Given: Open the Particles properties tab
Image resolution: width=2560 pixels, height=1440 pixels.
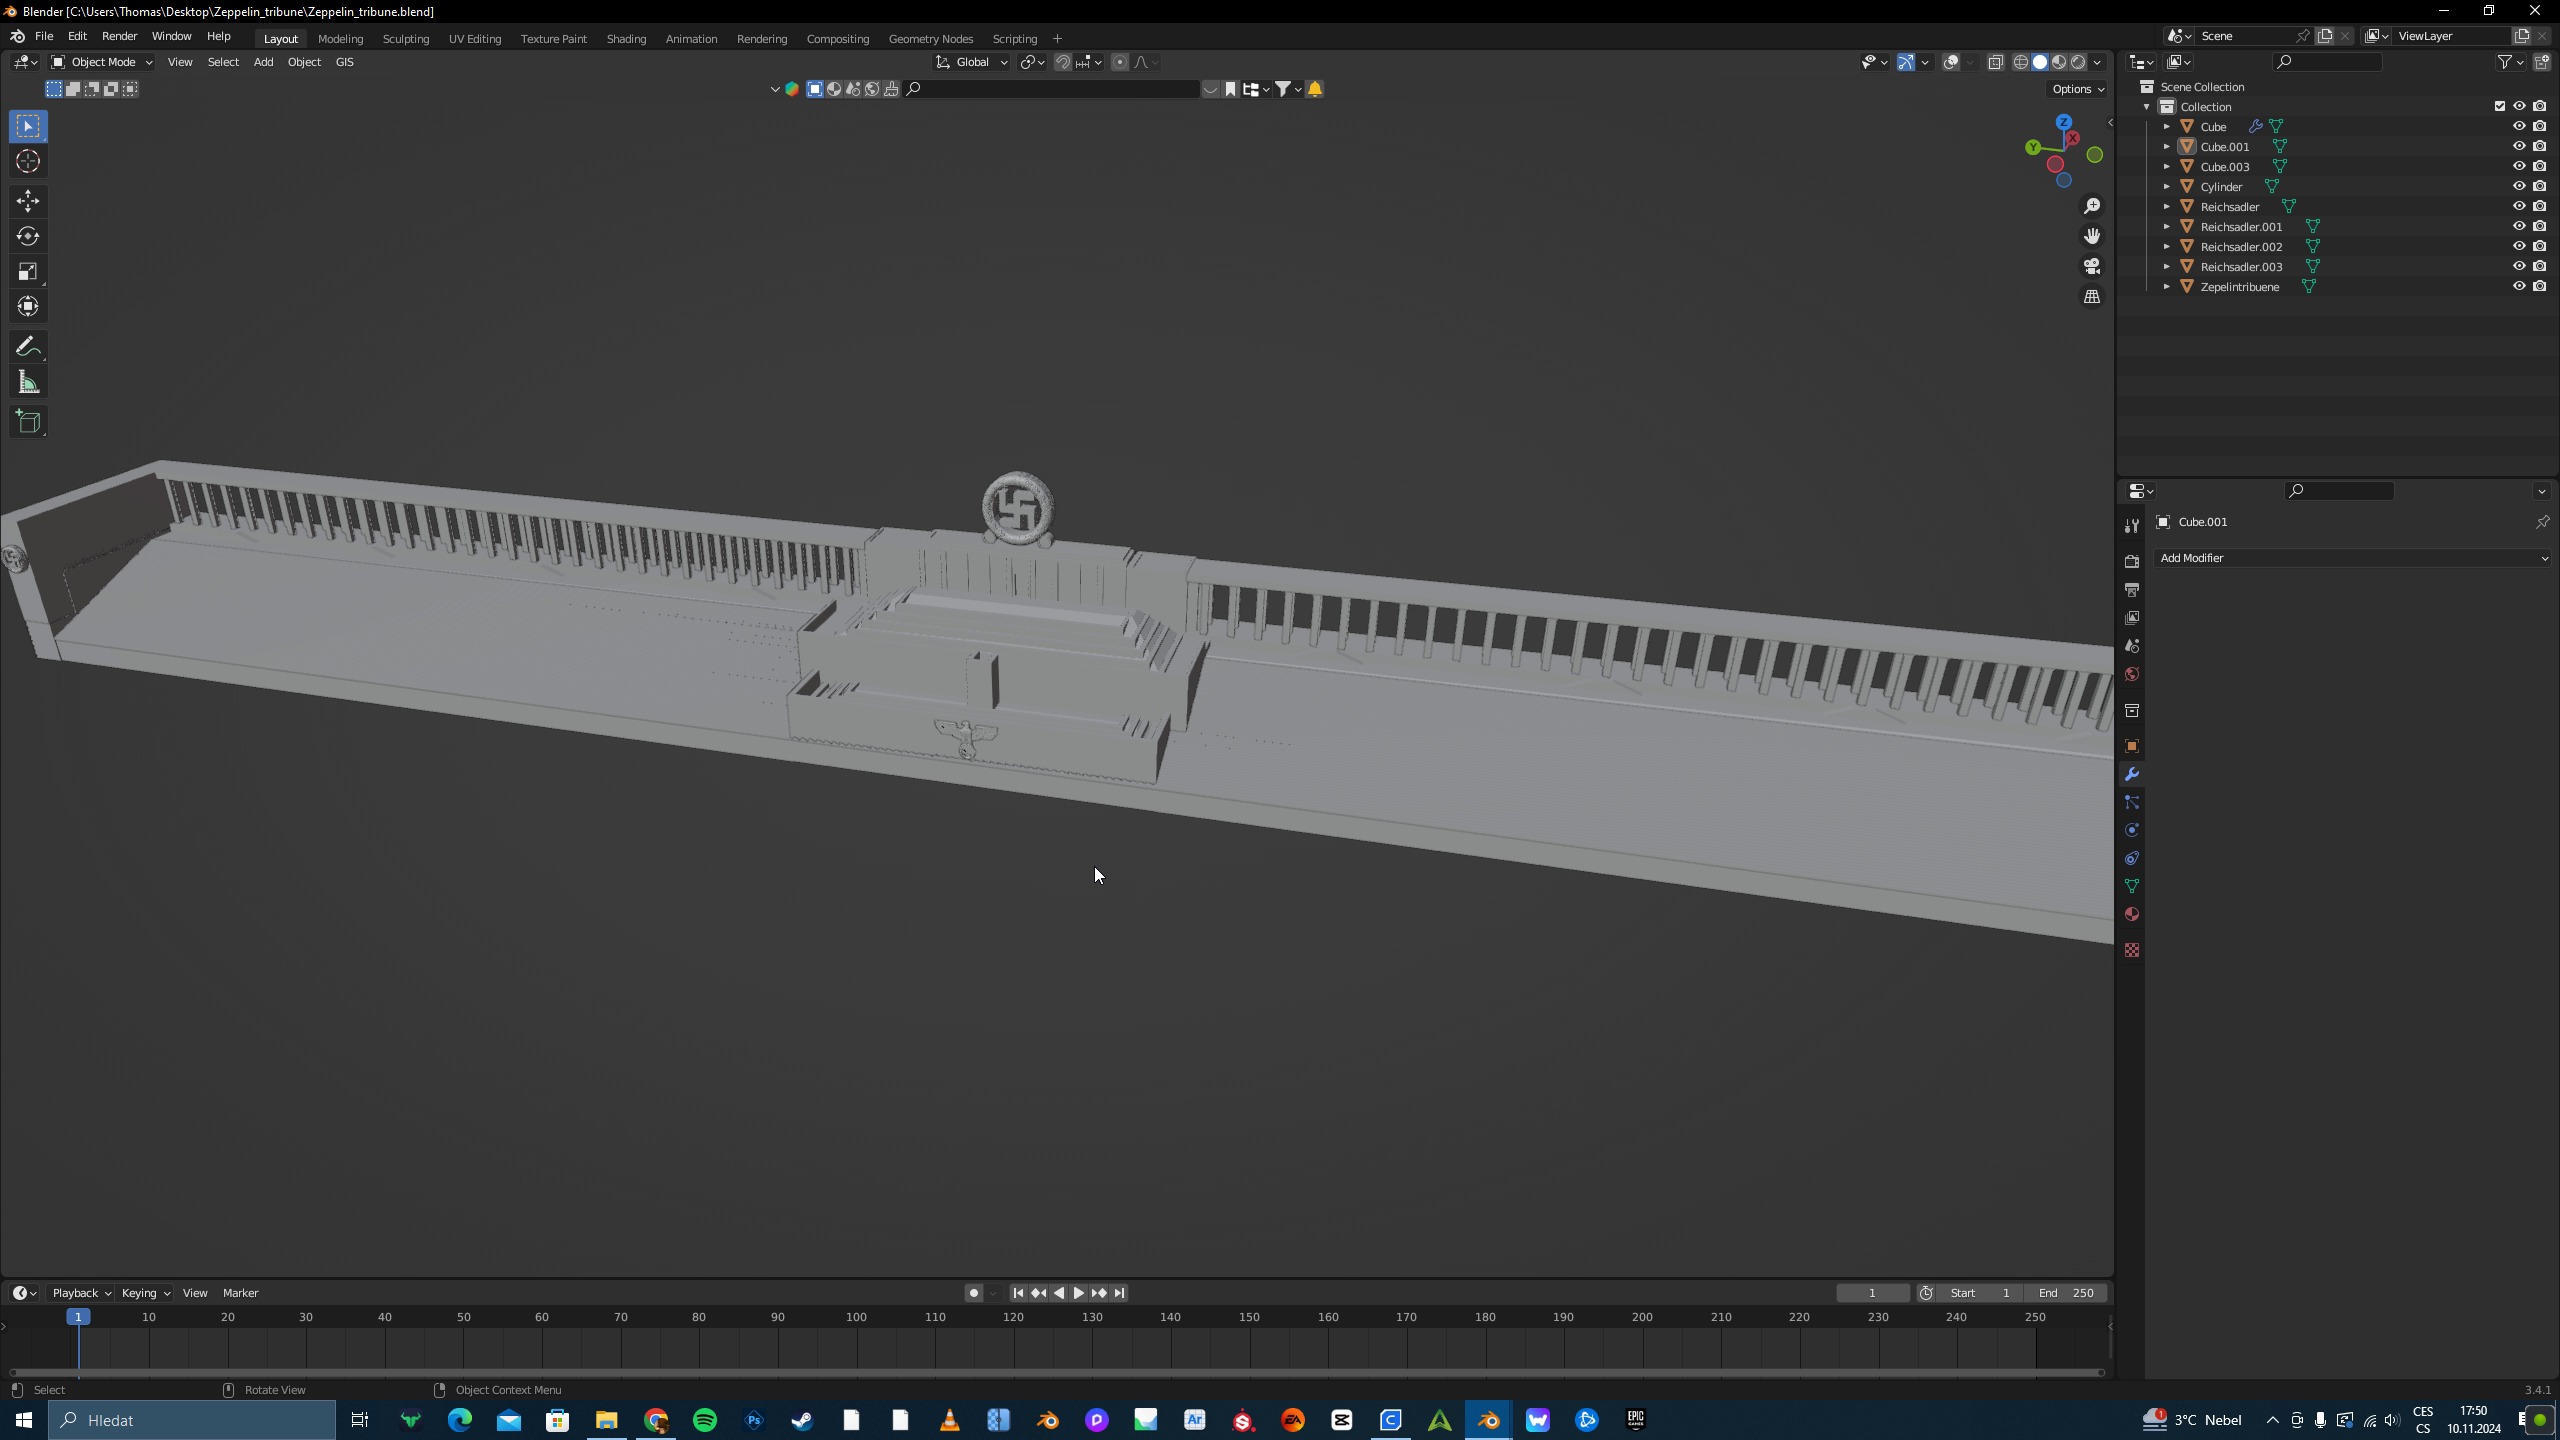Looking at the screenshot, I should [2132, 802].
